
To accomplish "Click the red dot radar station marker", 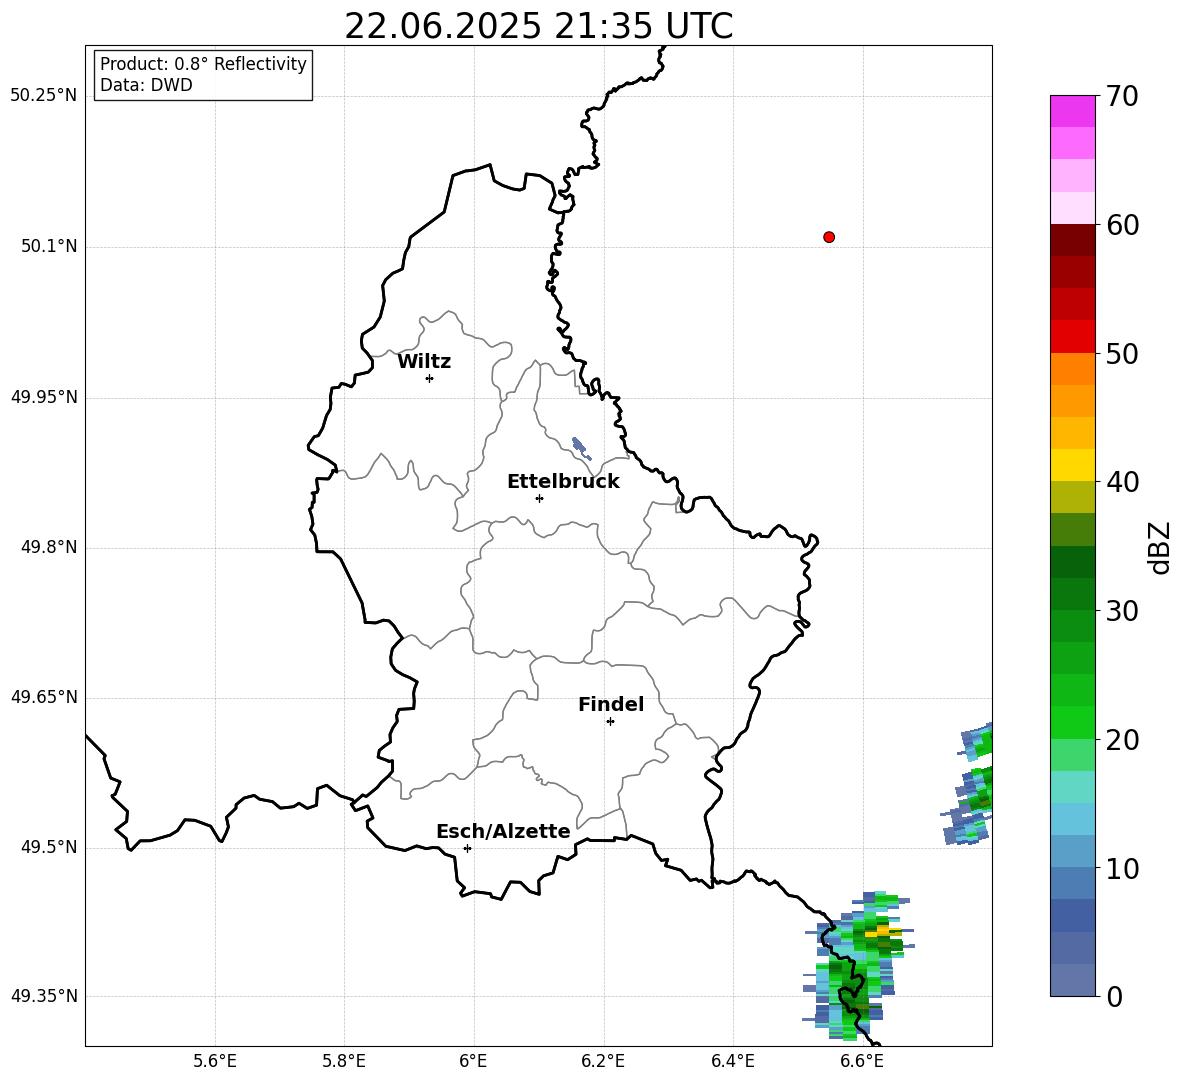I will [x=829, y=237].
